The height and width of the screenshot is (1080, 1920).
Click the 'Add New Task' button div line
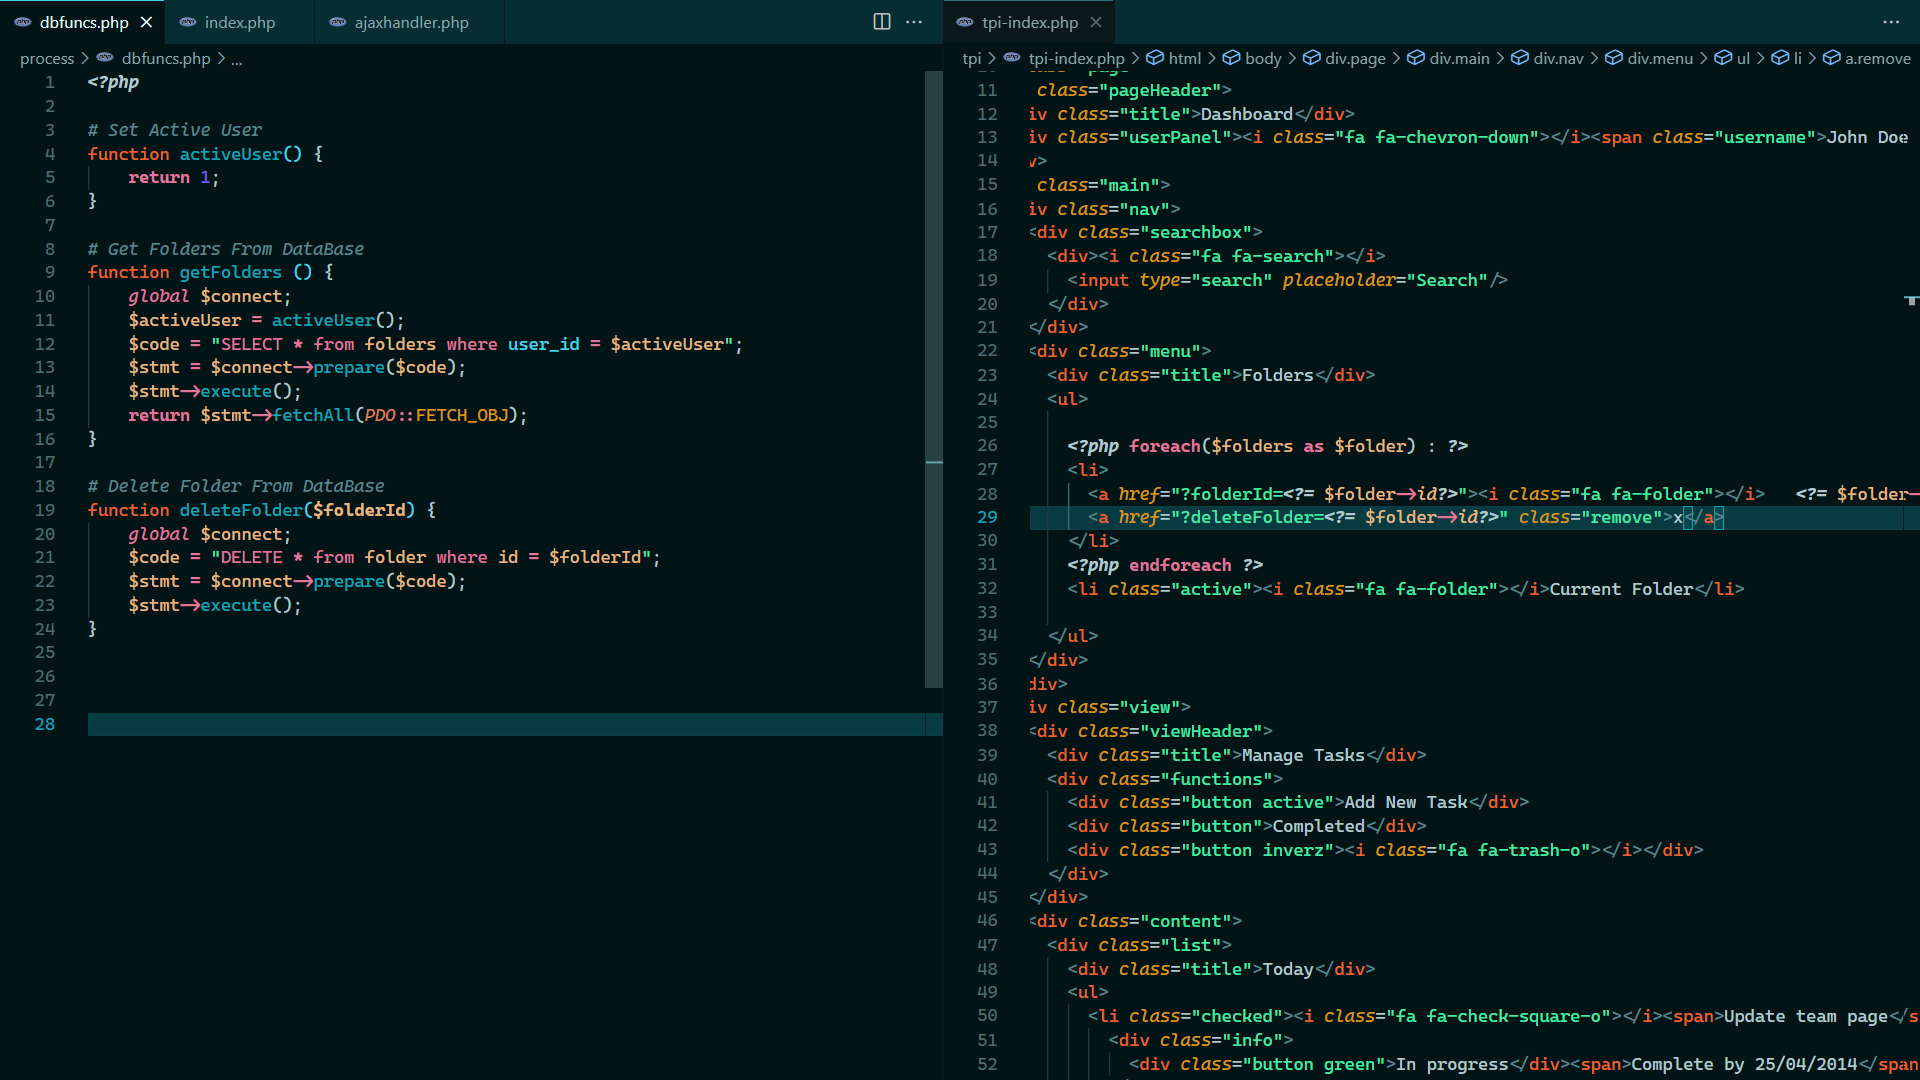coord(1298,802)
